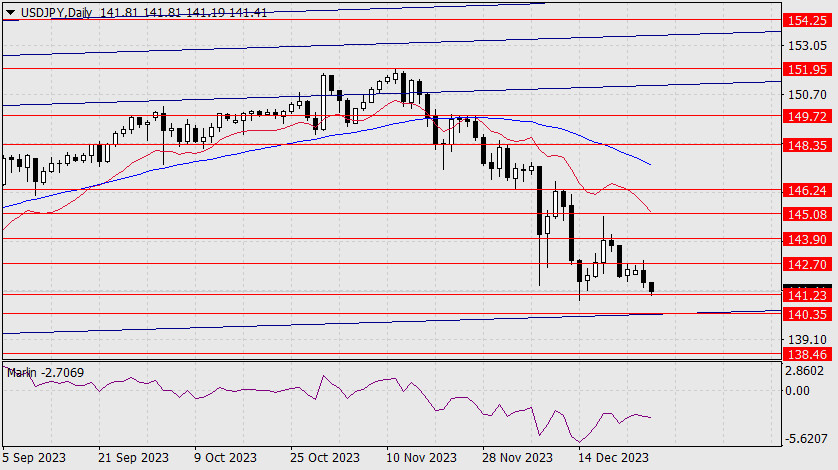Image resolution: width=838 pixels, height=470 pixels.
Task: Click the 0.00 oscillator scale value
Action: pos(797,391)
